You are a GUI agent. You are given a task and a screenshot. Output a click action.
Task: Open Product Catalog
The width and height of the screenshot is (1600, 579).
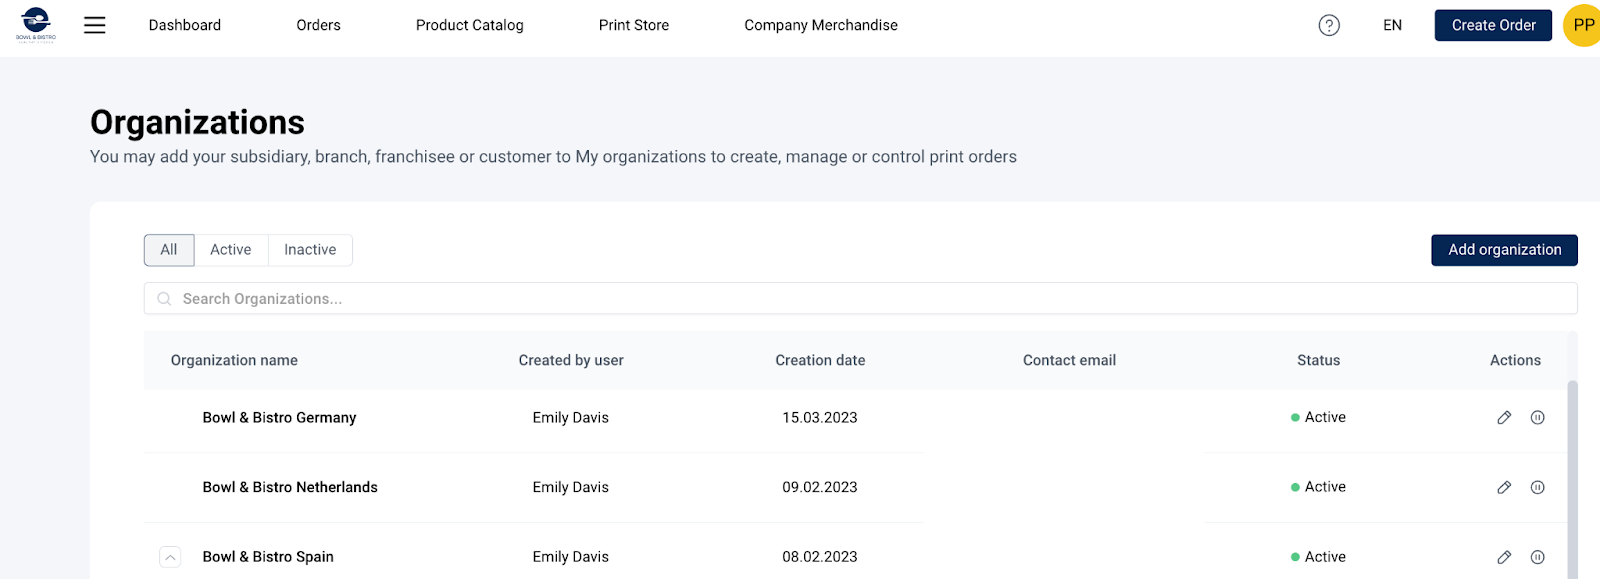click(x=470, y=25)
